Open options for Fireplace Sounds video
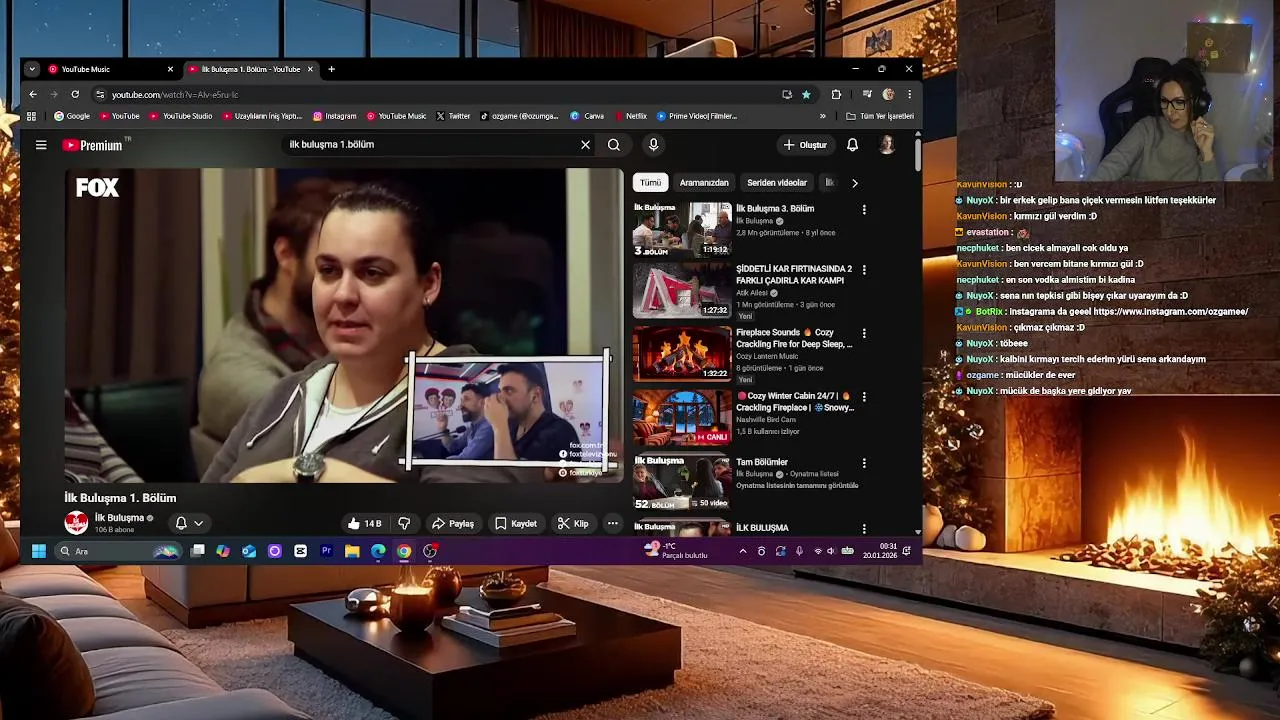The height and width of the screenshot is (720, 1280). coord(864,333)
